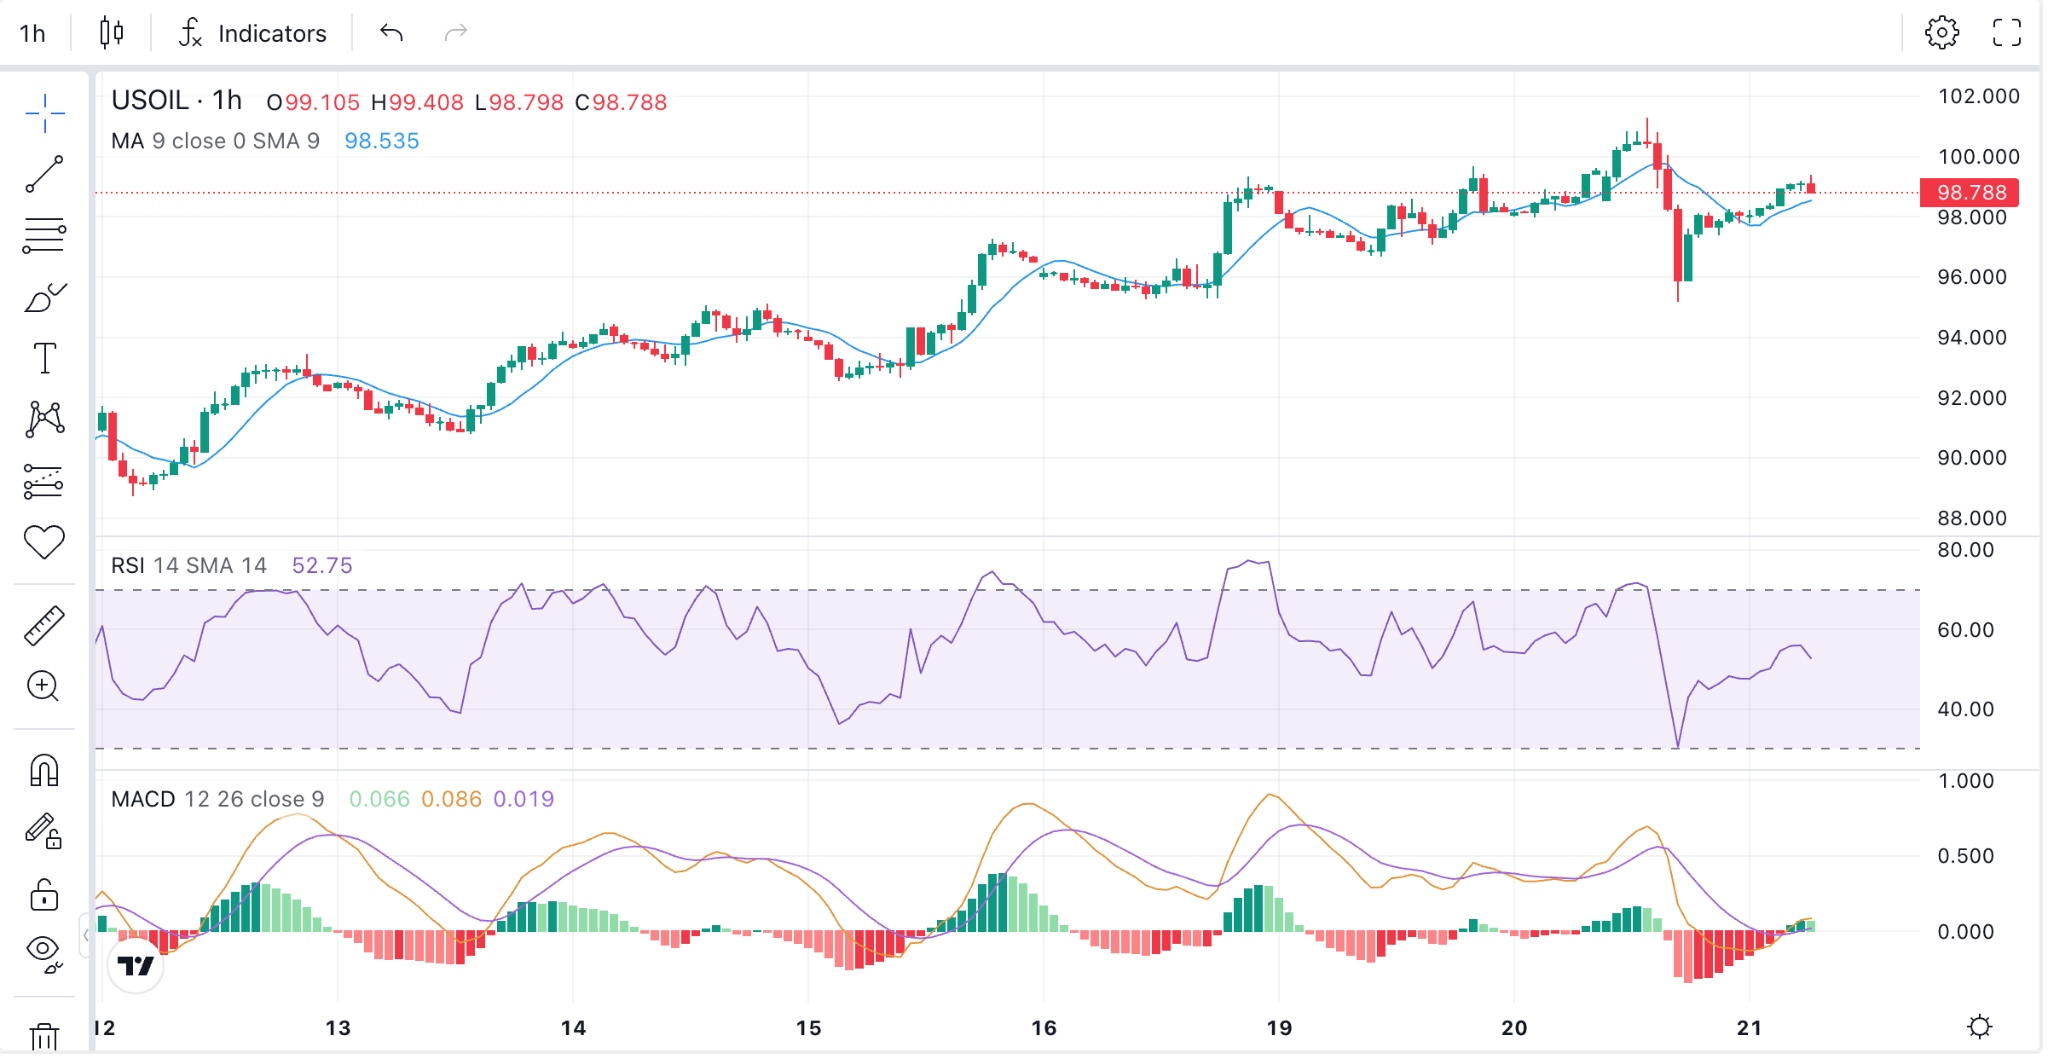Select the crosshair cursor tool
This screenshot has width=2048, height=1061.
[x=45, y=114]
